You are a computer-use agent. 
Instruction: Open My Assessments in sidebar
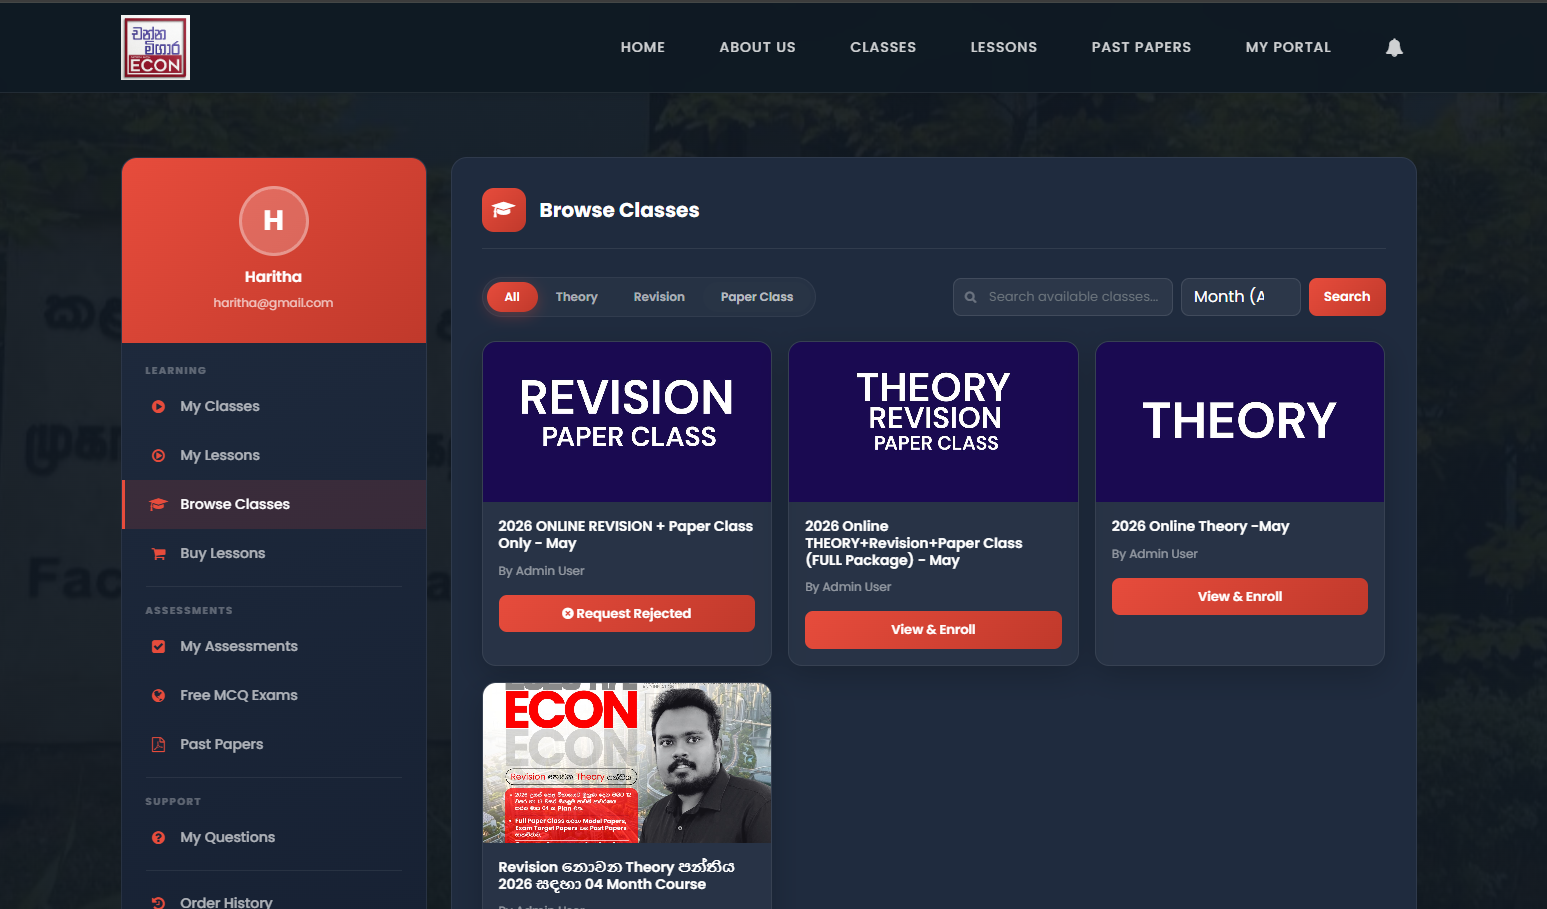[x=274, y=647]
